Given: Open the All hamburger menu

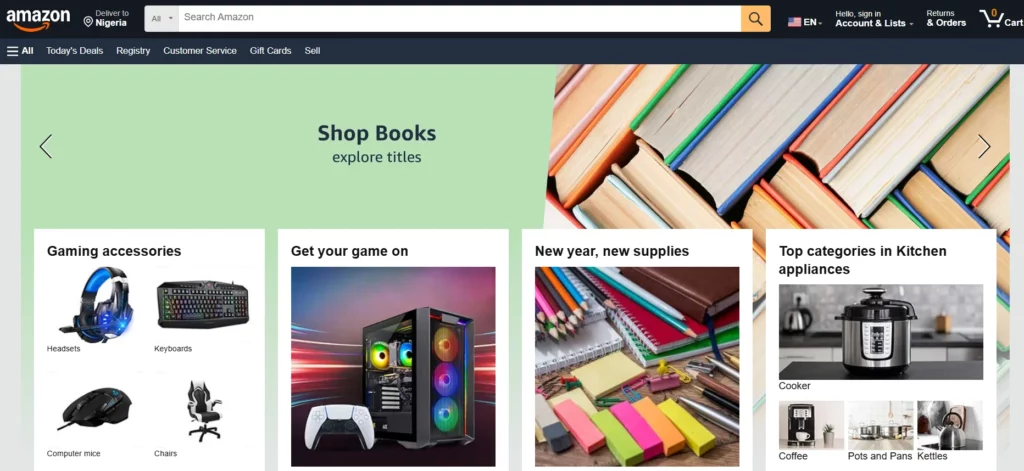Looking at the screenshot, I should (x=20, y=51).
